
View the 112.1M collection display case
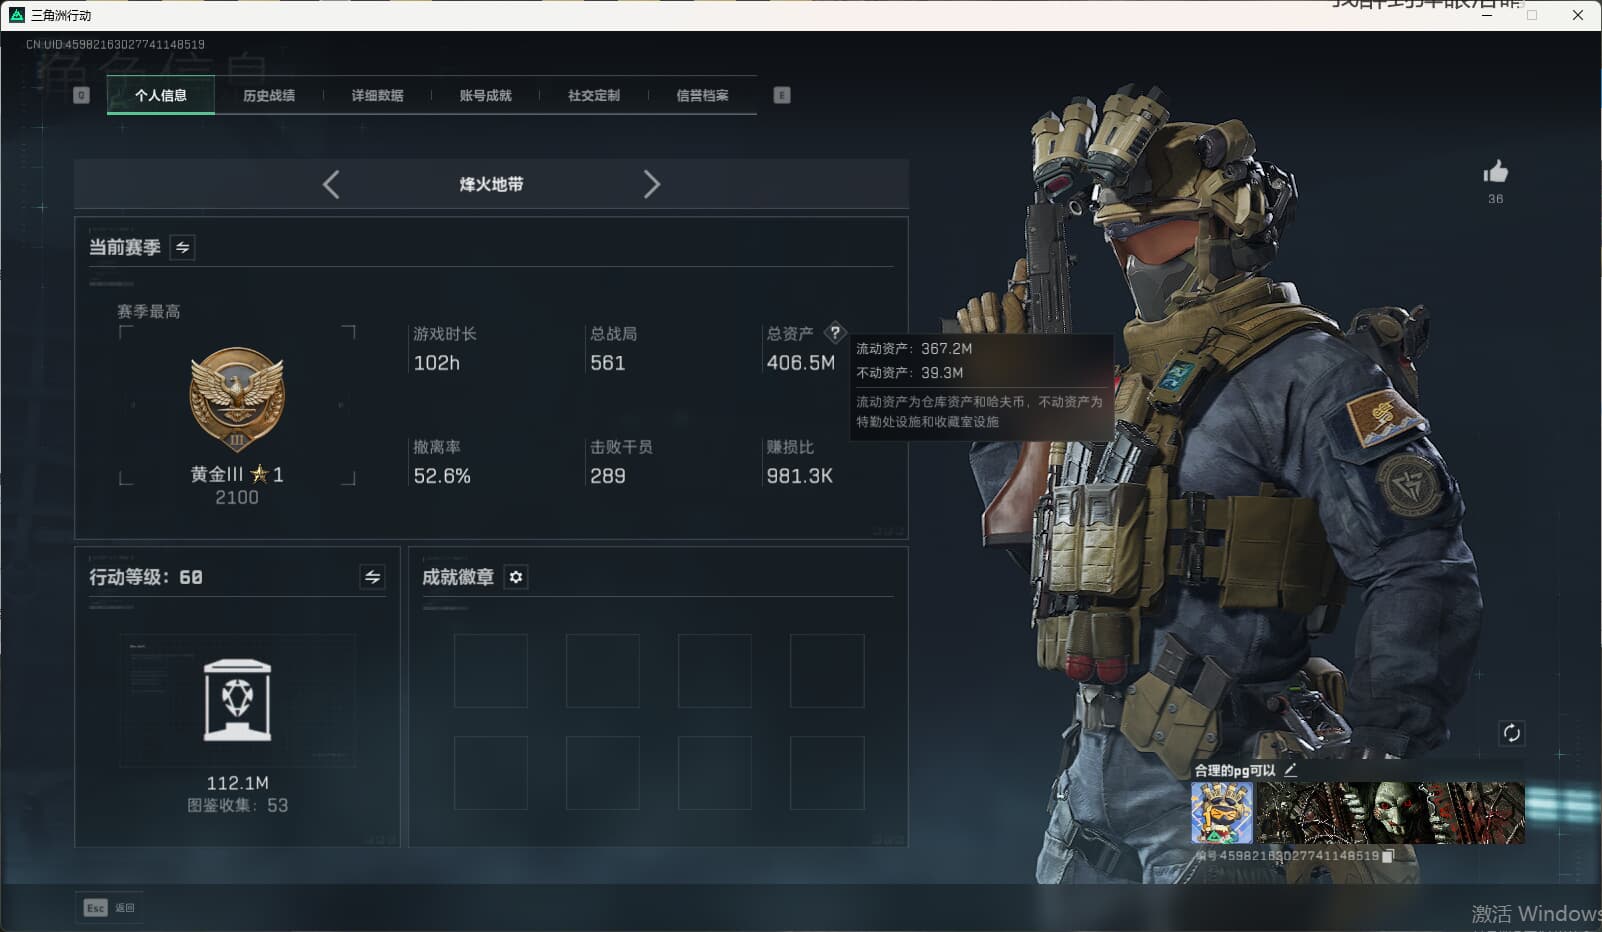coord(236,700)
